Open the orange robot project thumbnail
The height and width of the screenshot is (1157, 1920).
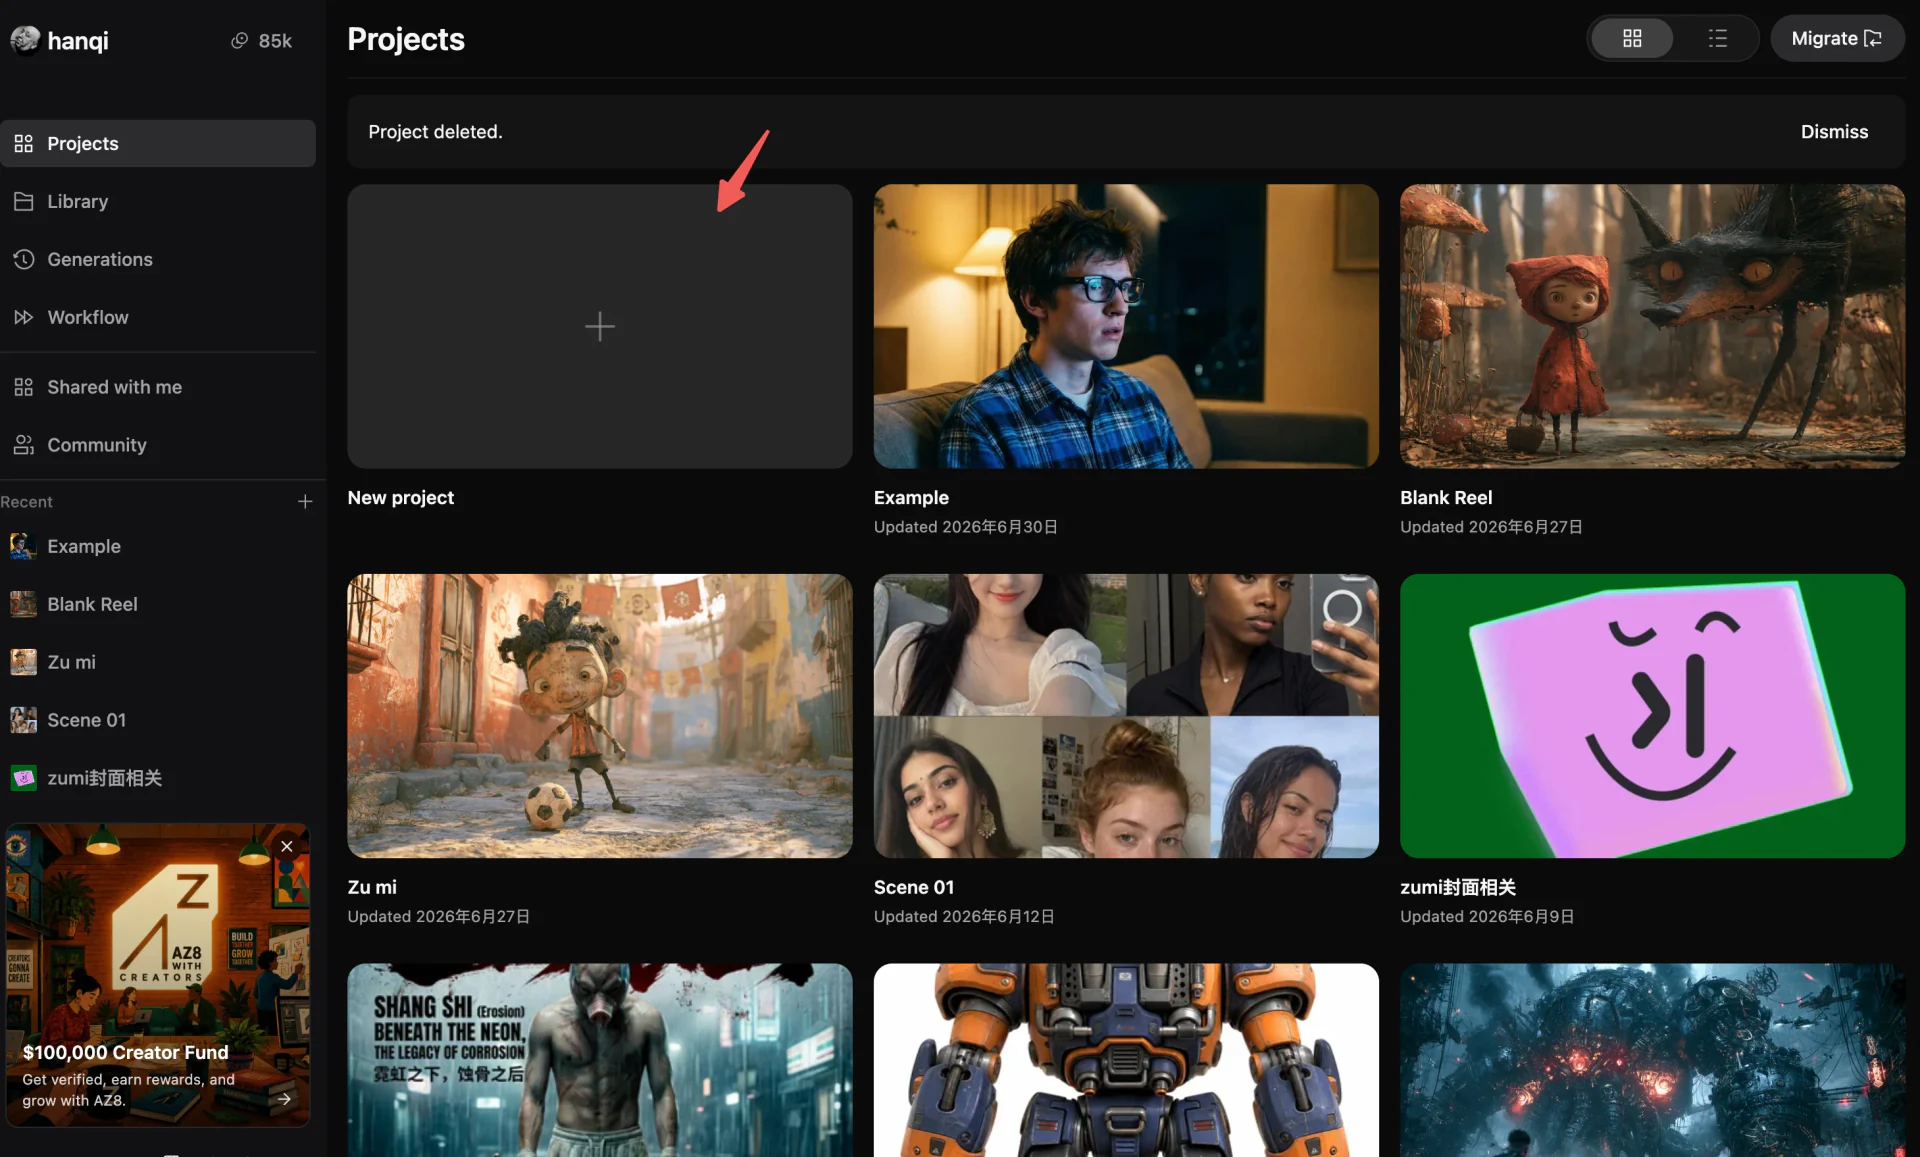click(1126, 1060)
